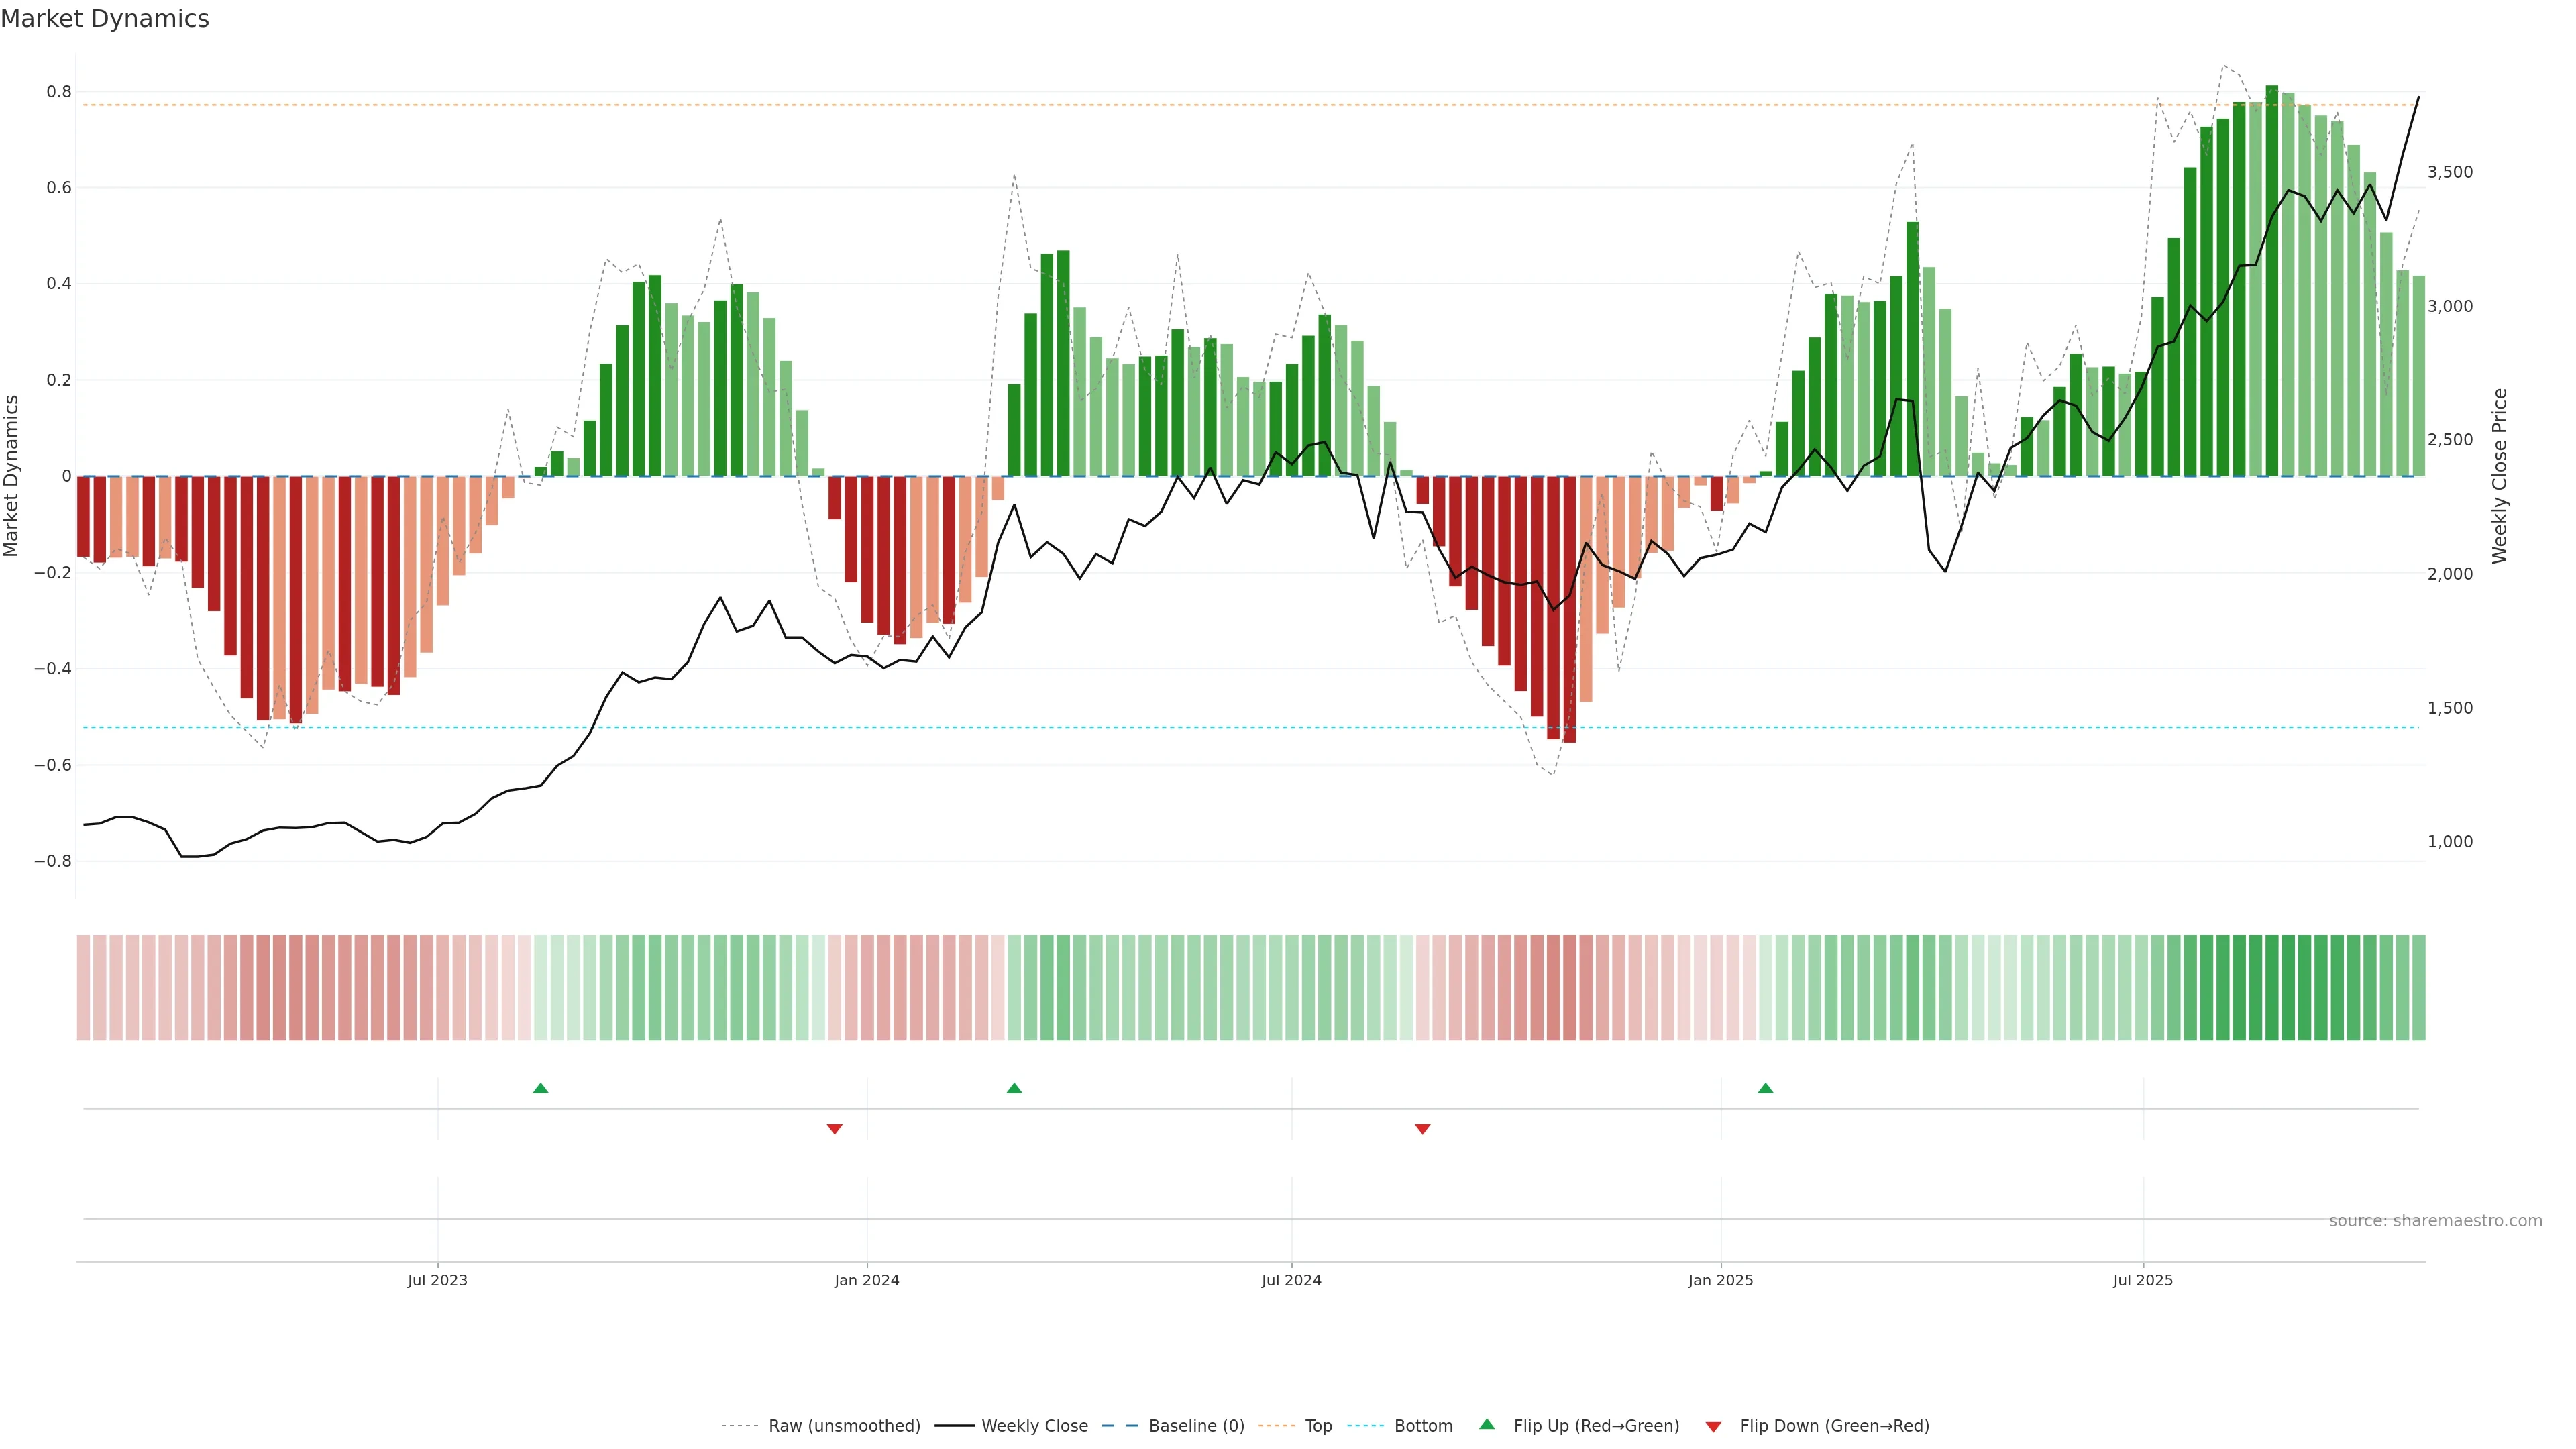Image resolution: width=2576 pixels, height=1449 pixels.
Task: Click the Jul 2025 x-axis label
Action: coord(2142,1280)
